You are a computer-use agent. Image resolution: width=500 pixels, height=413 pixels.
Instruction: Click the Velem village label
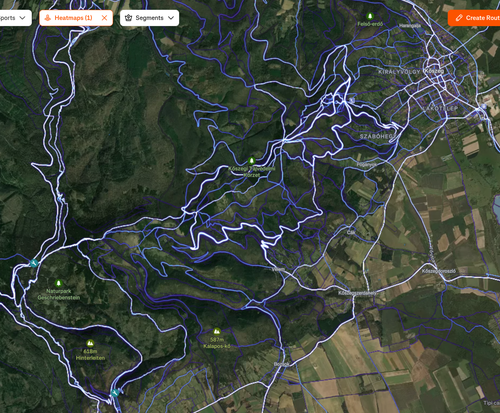(278, 269)
